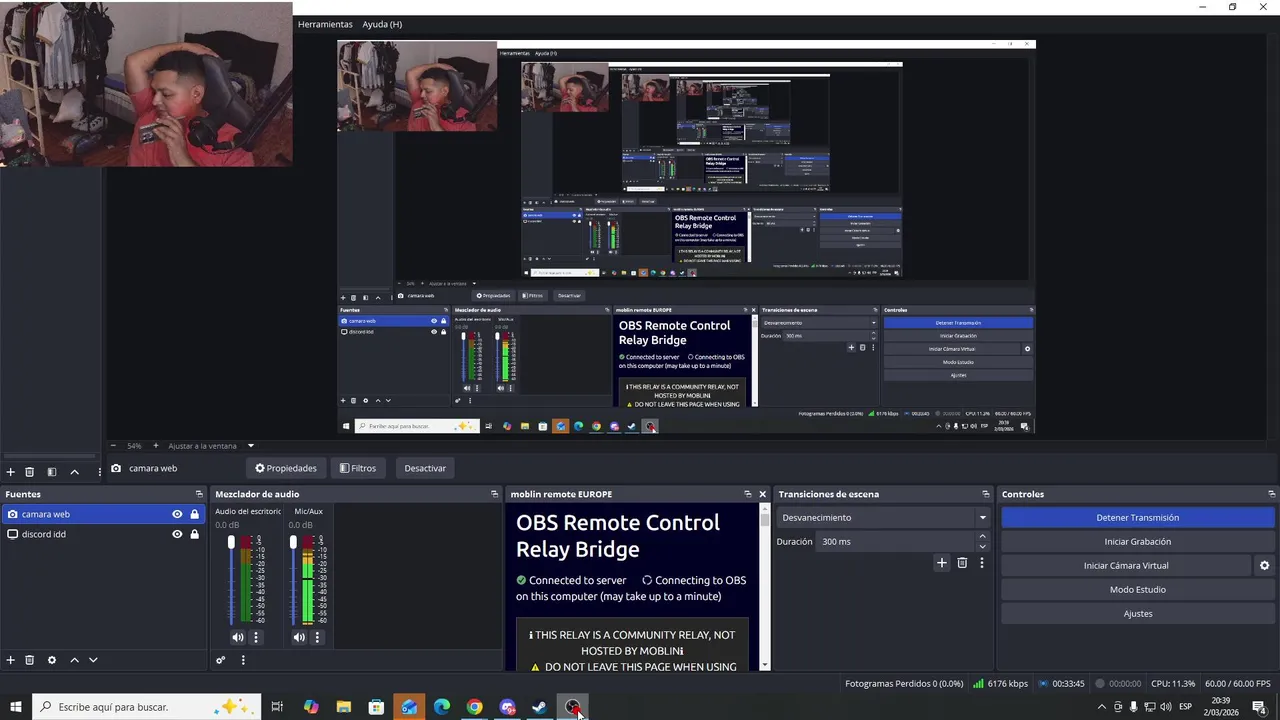Open Mic/Aux channel options dots
1280x720 pixels.
point(318,637)
